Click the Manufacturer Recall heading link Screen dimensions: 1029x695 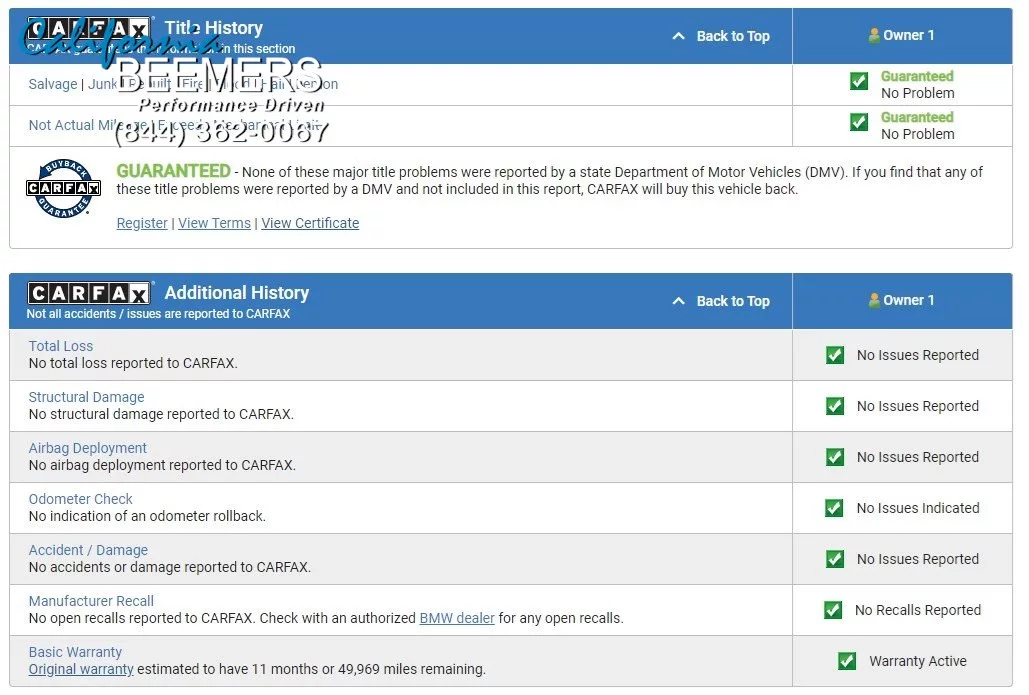(91, 601)
